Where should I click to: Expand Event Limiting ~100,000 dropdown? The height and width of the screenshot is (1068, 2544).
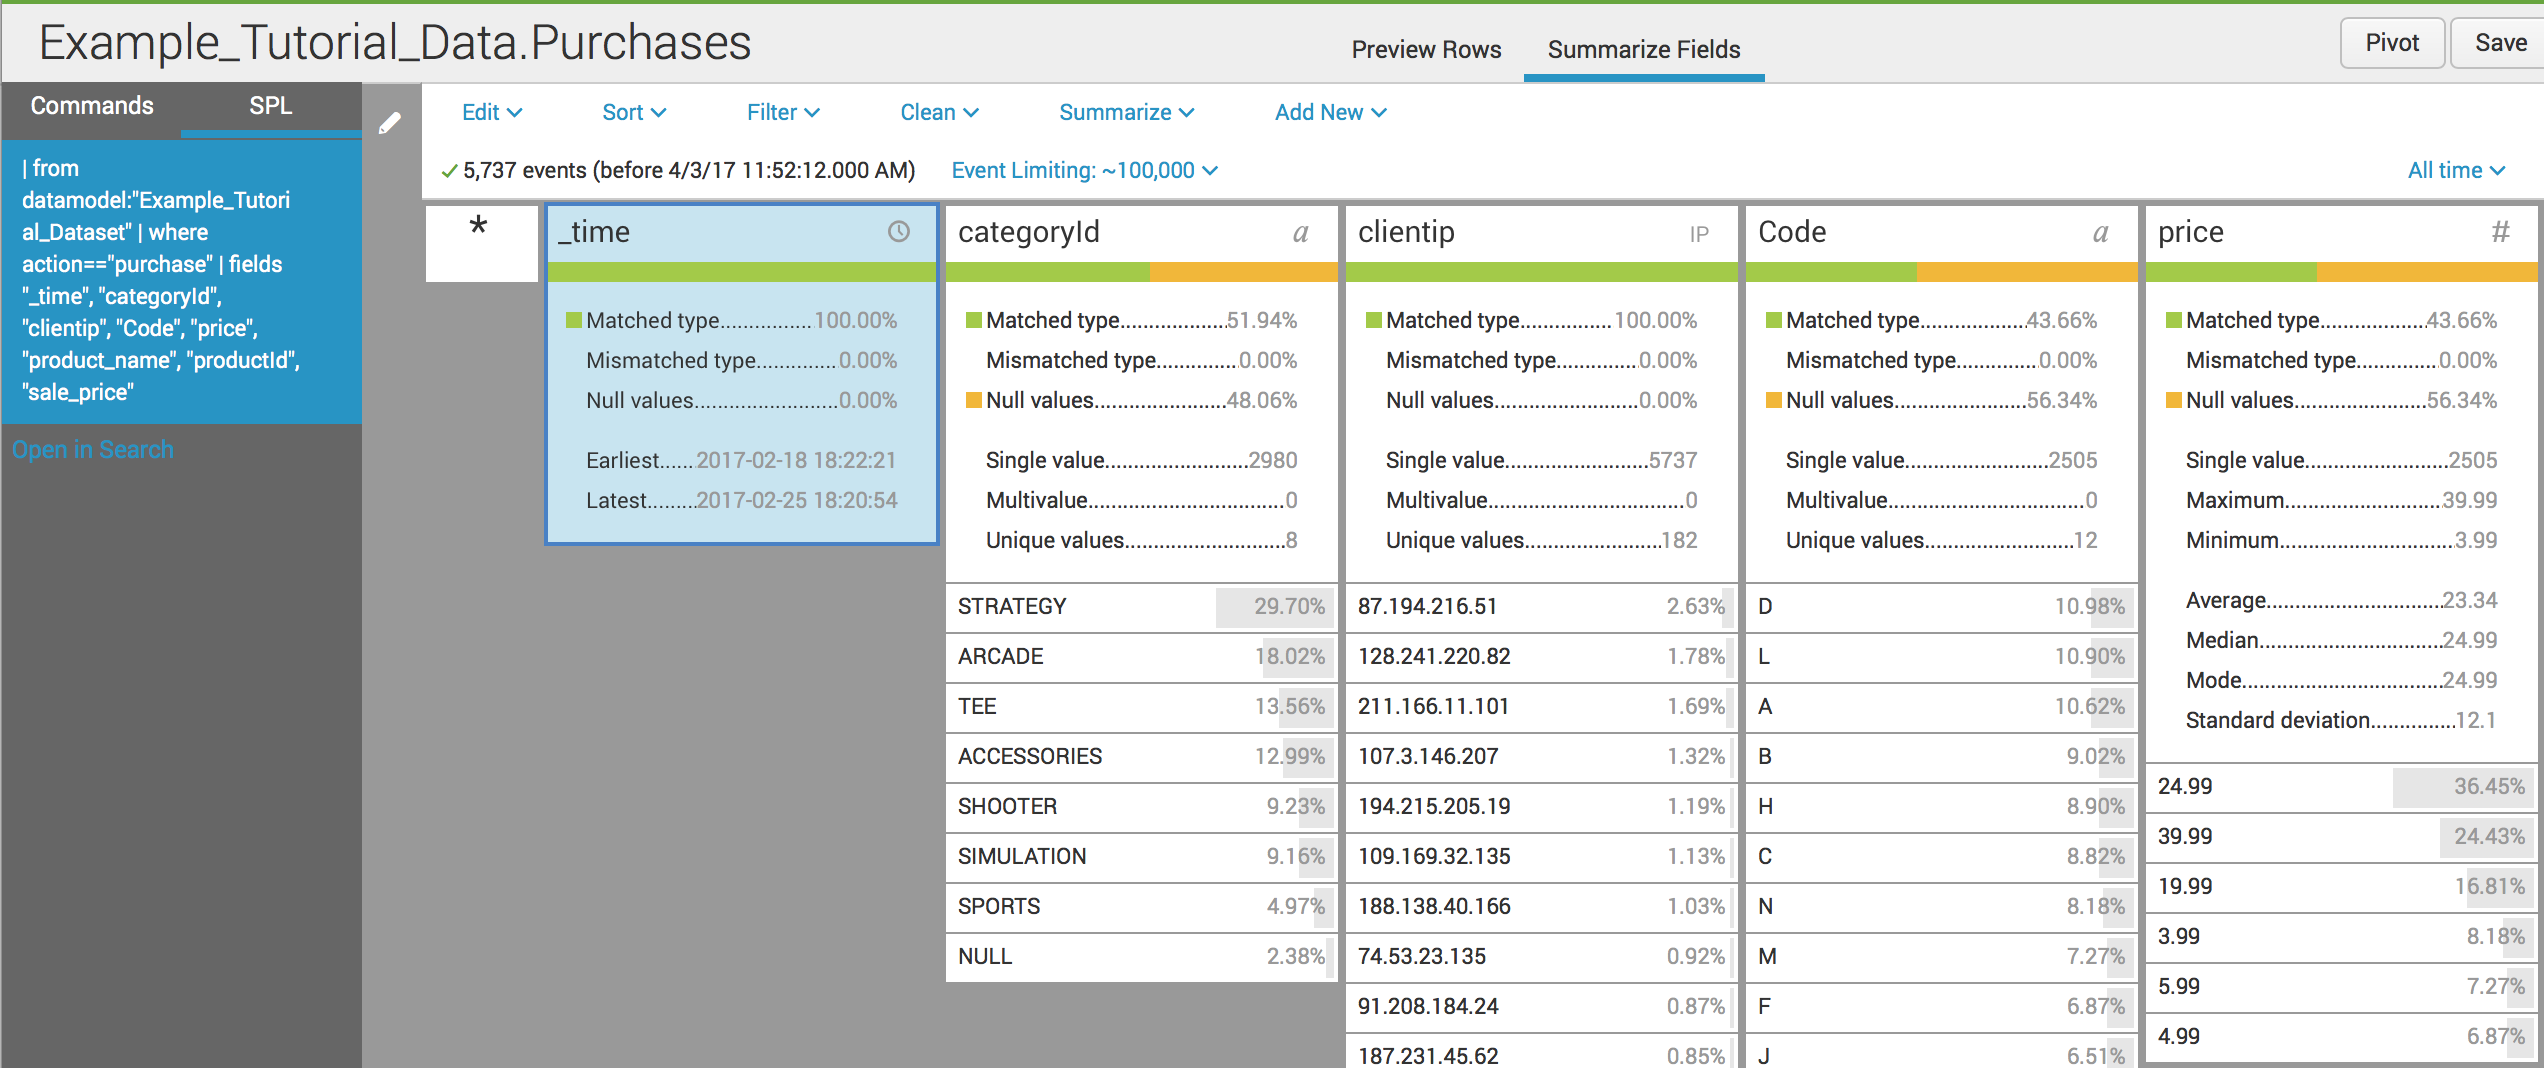[1085, 171]
